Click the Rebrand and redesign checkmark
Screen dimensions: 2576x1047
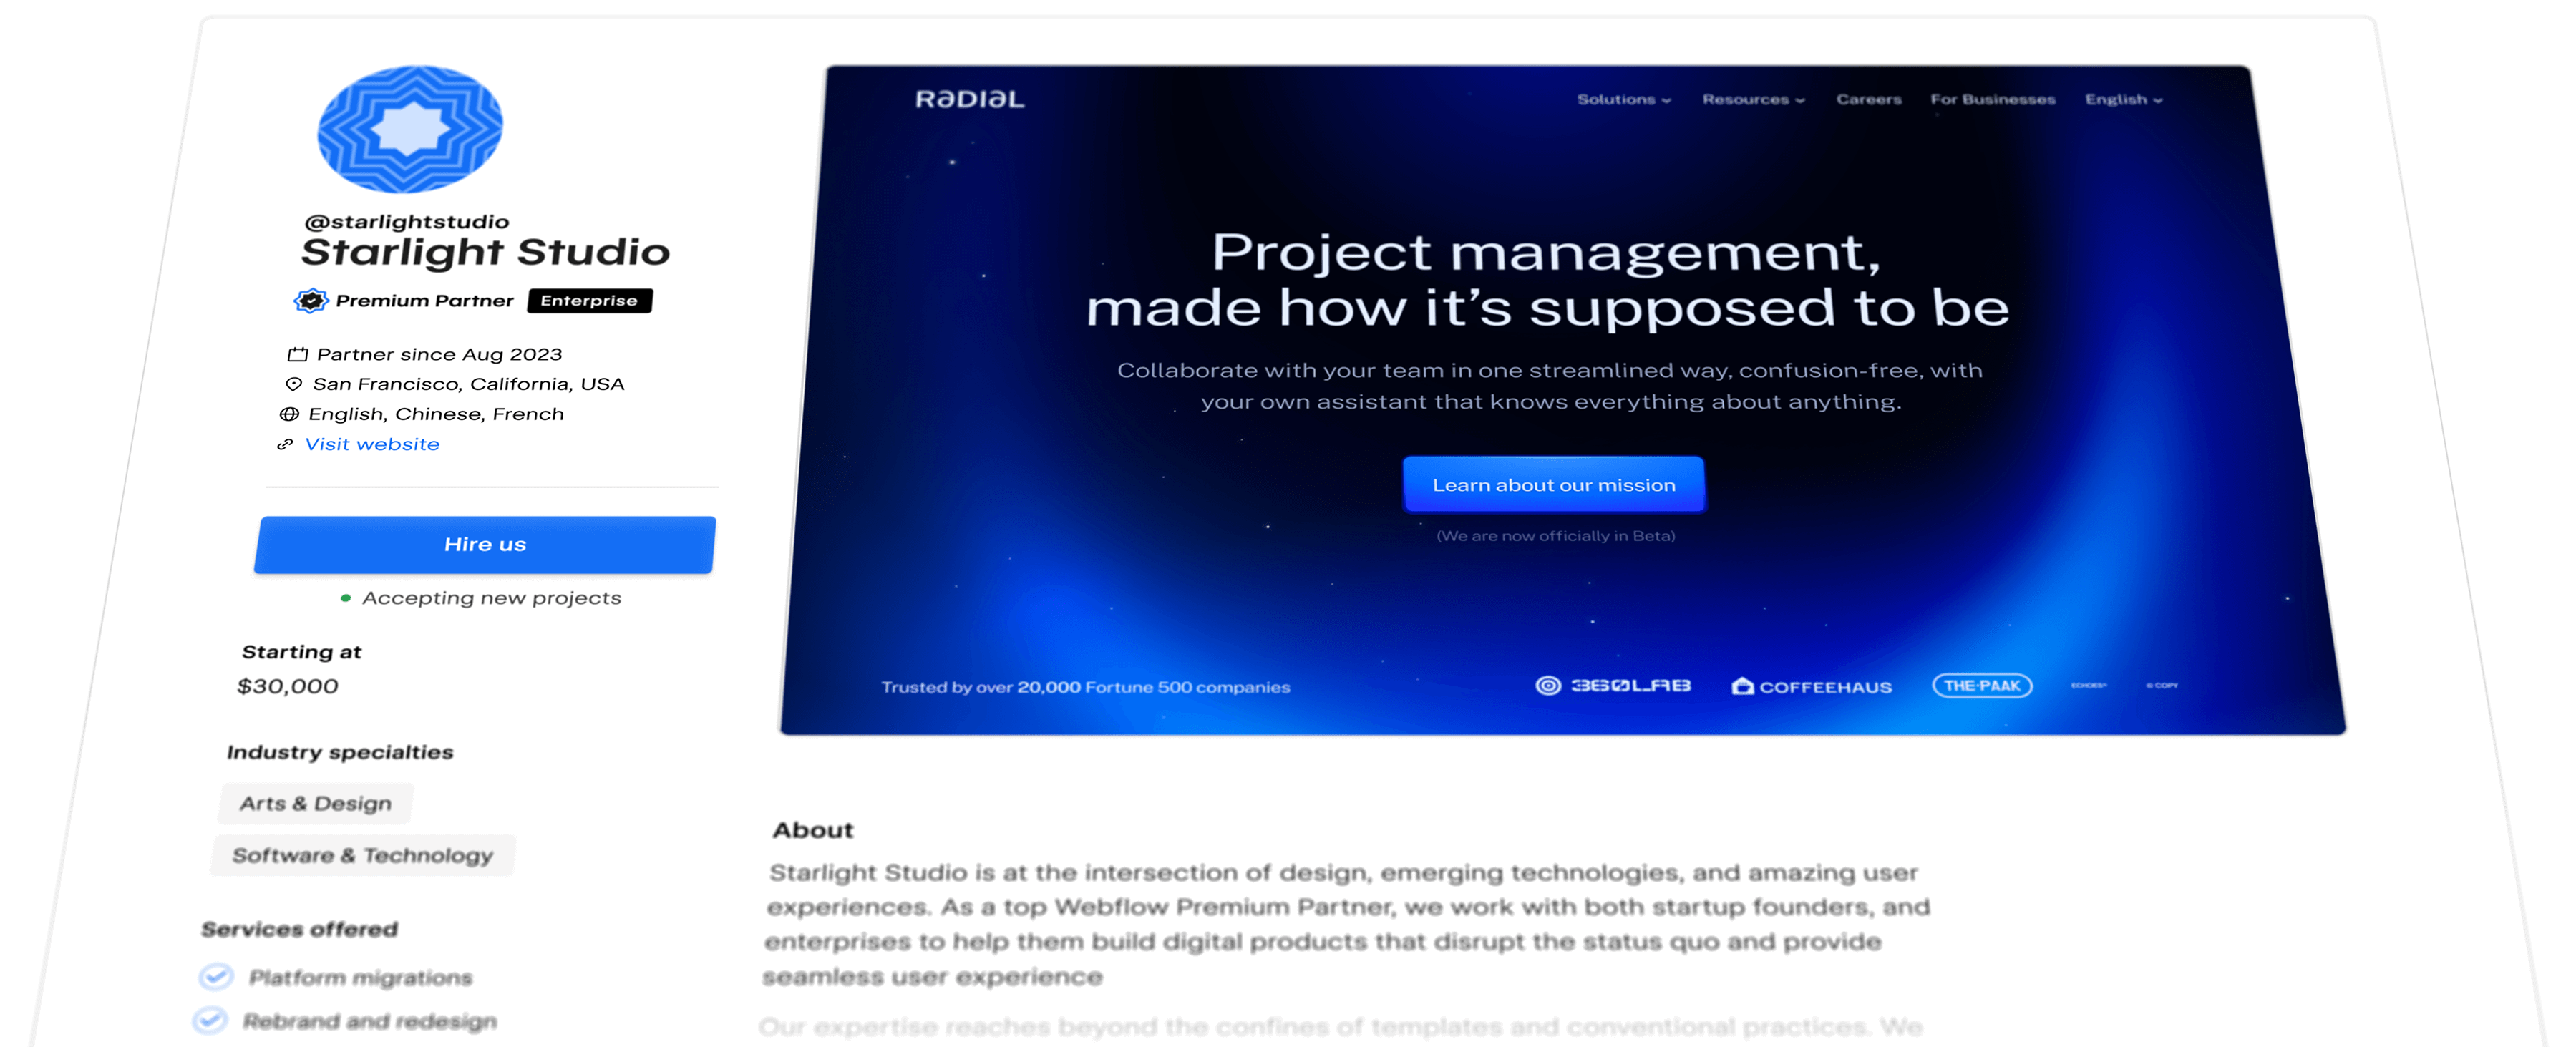210,1020
